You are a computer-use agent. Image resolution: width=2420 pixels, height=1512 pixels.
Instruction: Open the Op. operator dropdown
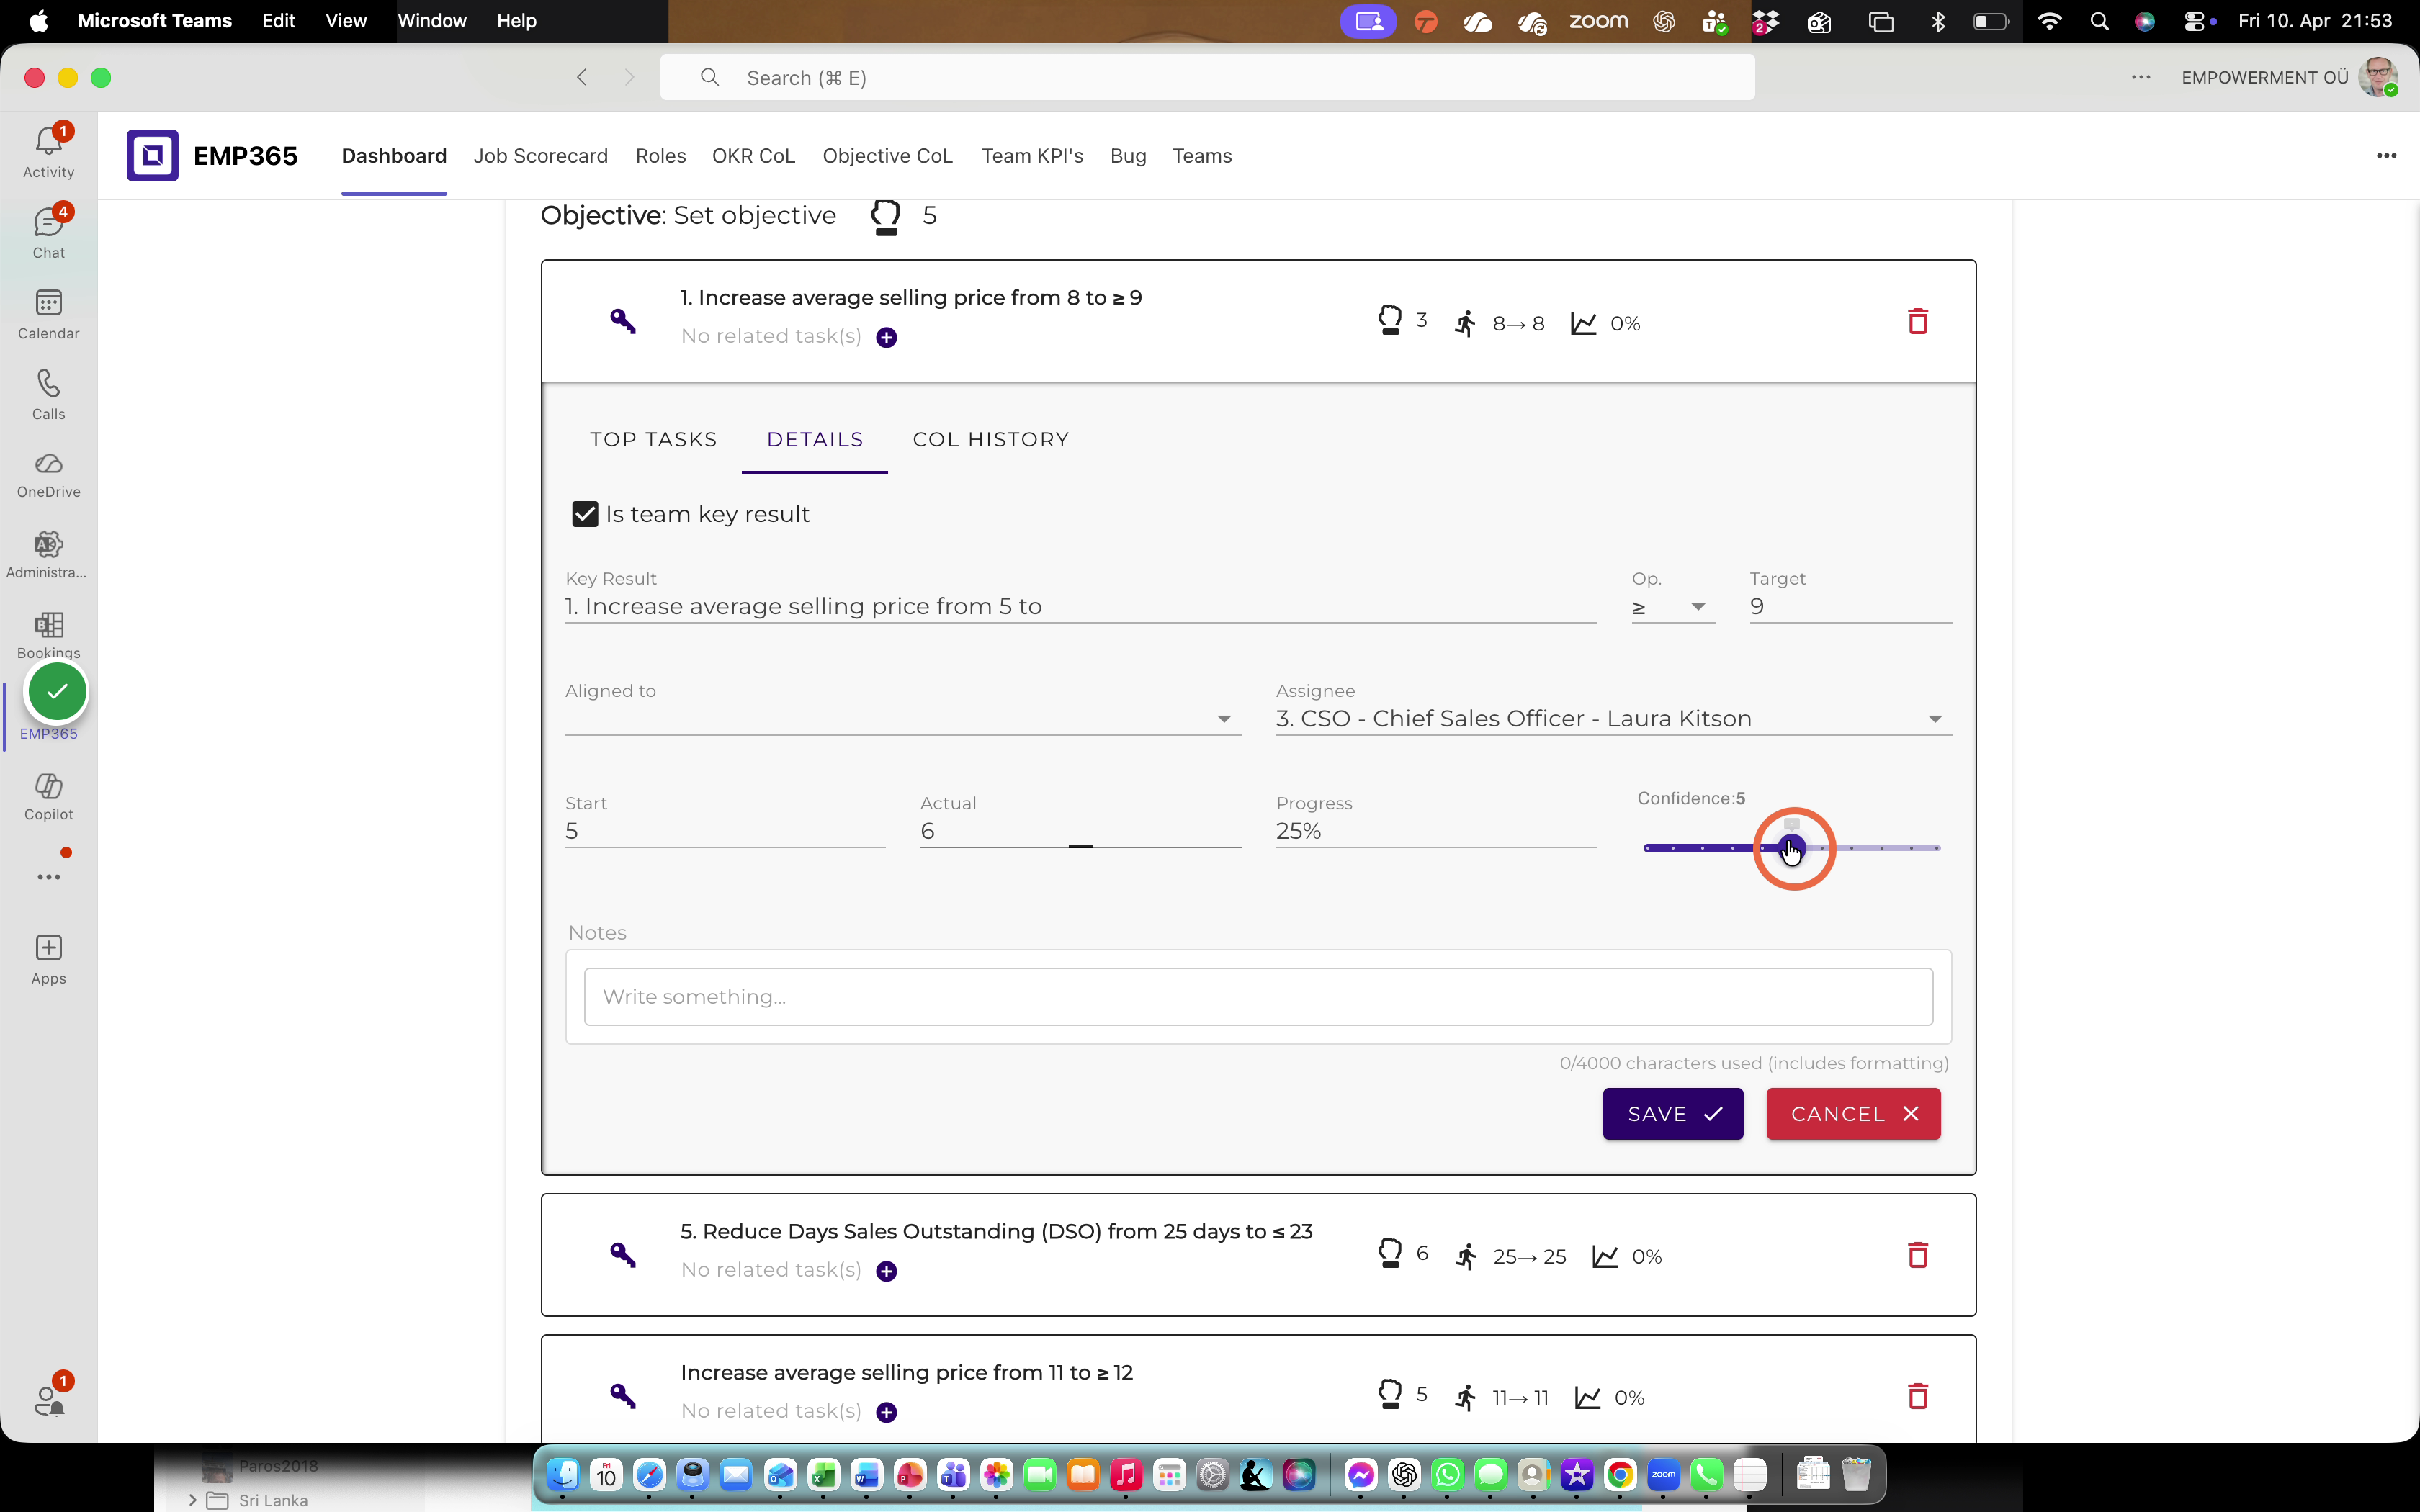(1672, 607)
